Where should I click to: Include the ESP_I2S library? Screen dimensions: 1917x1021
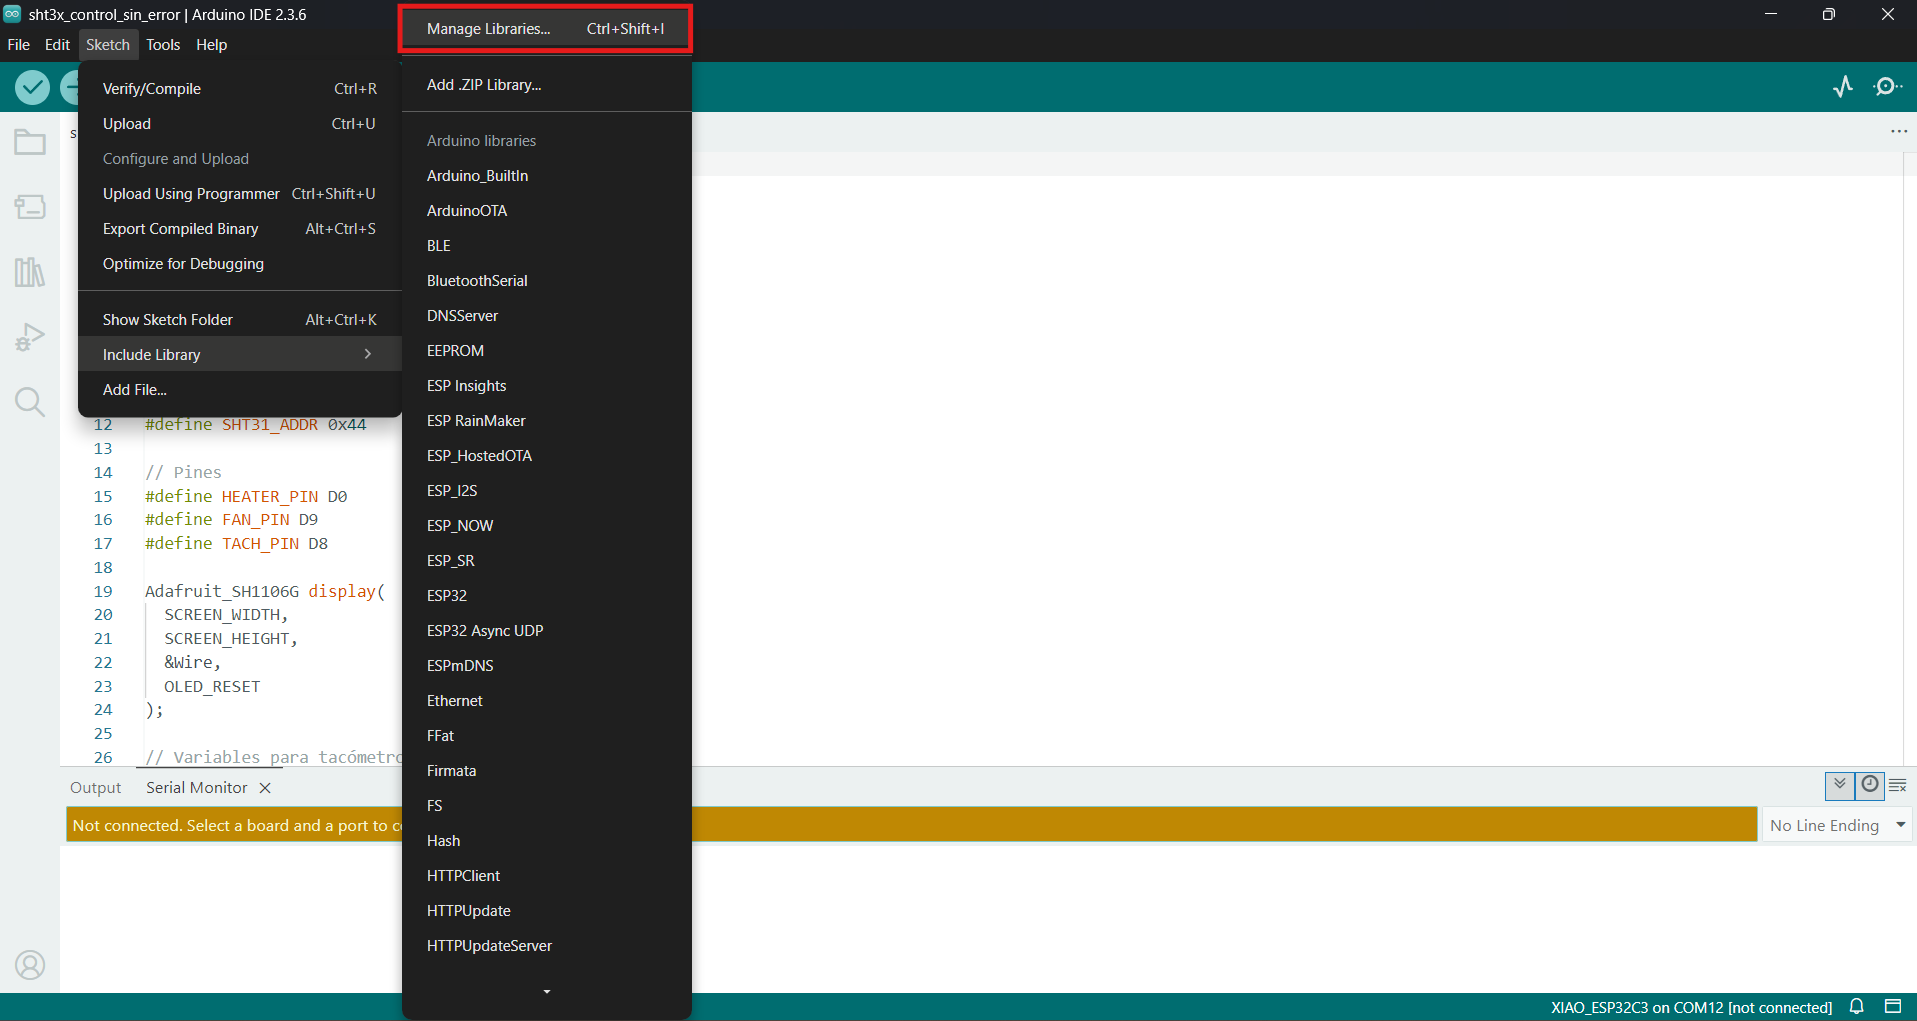pyautogui.click(x=546, y=491)
